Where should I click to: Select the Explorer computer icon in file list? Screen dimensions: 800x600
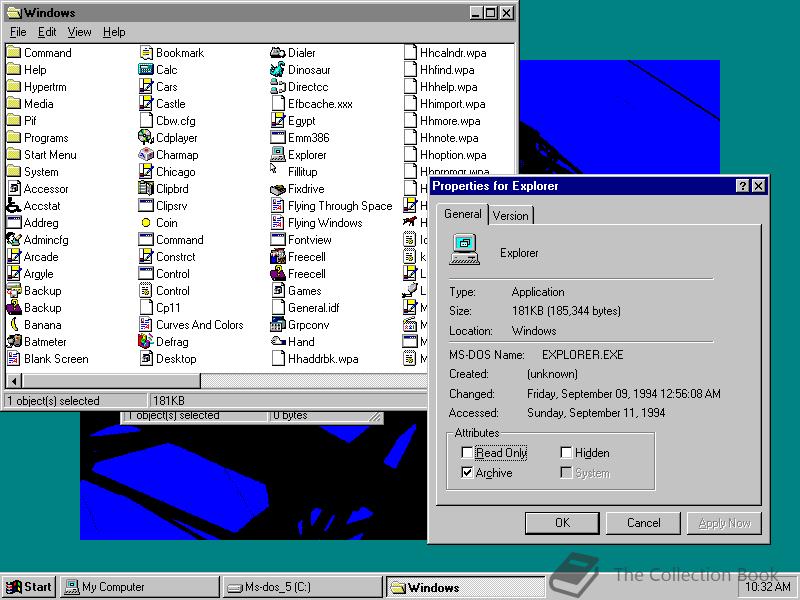pos(278,155)
